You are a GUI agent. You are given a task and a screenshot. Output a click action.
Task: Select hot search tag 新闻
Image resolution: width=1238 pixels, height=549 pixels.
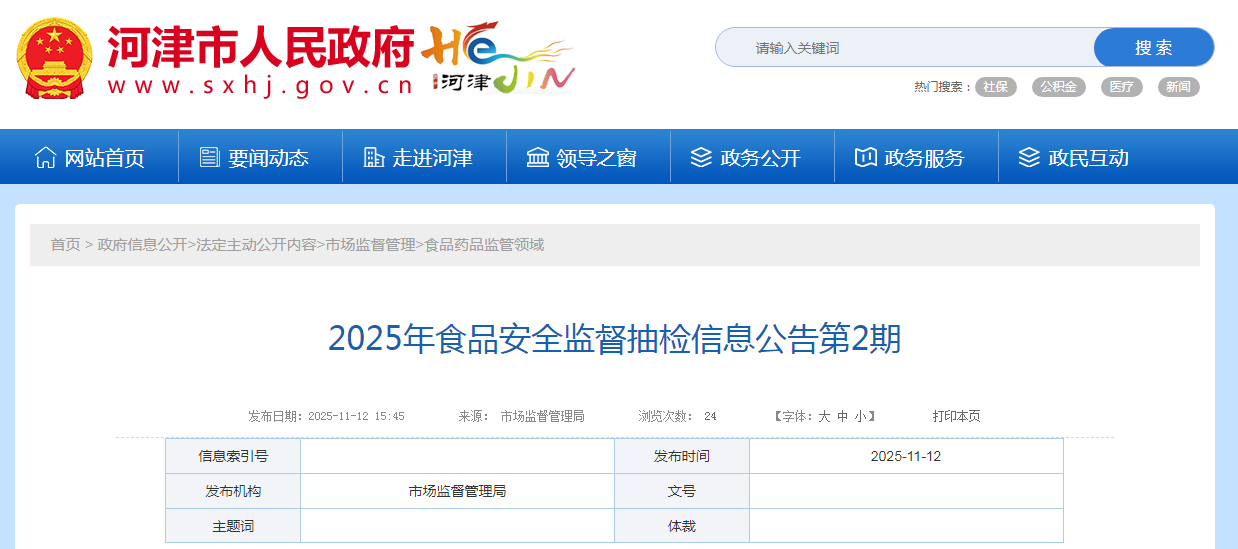pyautogui.click(x=1178, y=87)
